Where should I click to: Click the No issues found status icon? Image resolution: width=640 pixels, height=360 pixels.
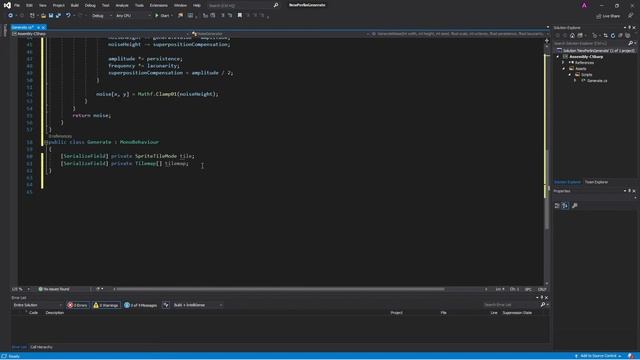[40, 289]
